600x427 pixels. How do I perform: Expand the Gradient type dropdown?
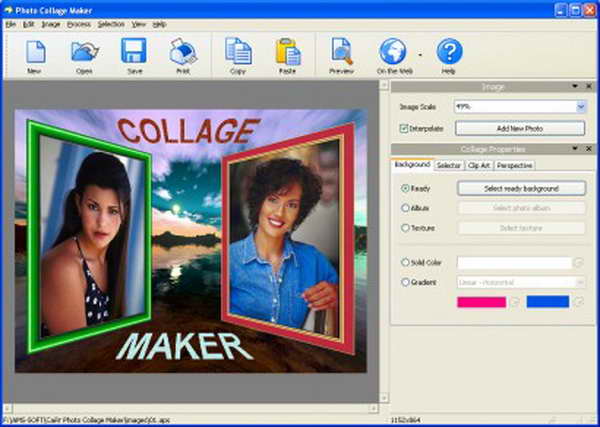(x=579, y=282)
